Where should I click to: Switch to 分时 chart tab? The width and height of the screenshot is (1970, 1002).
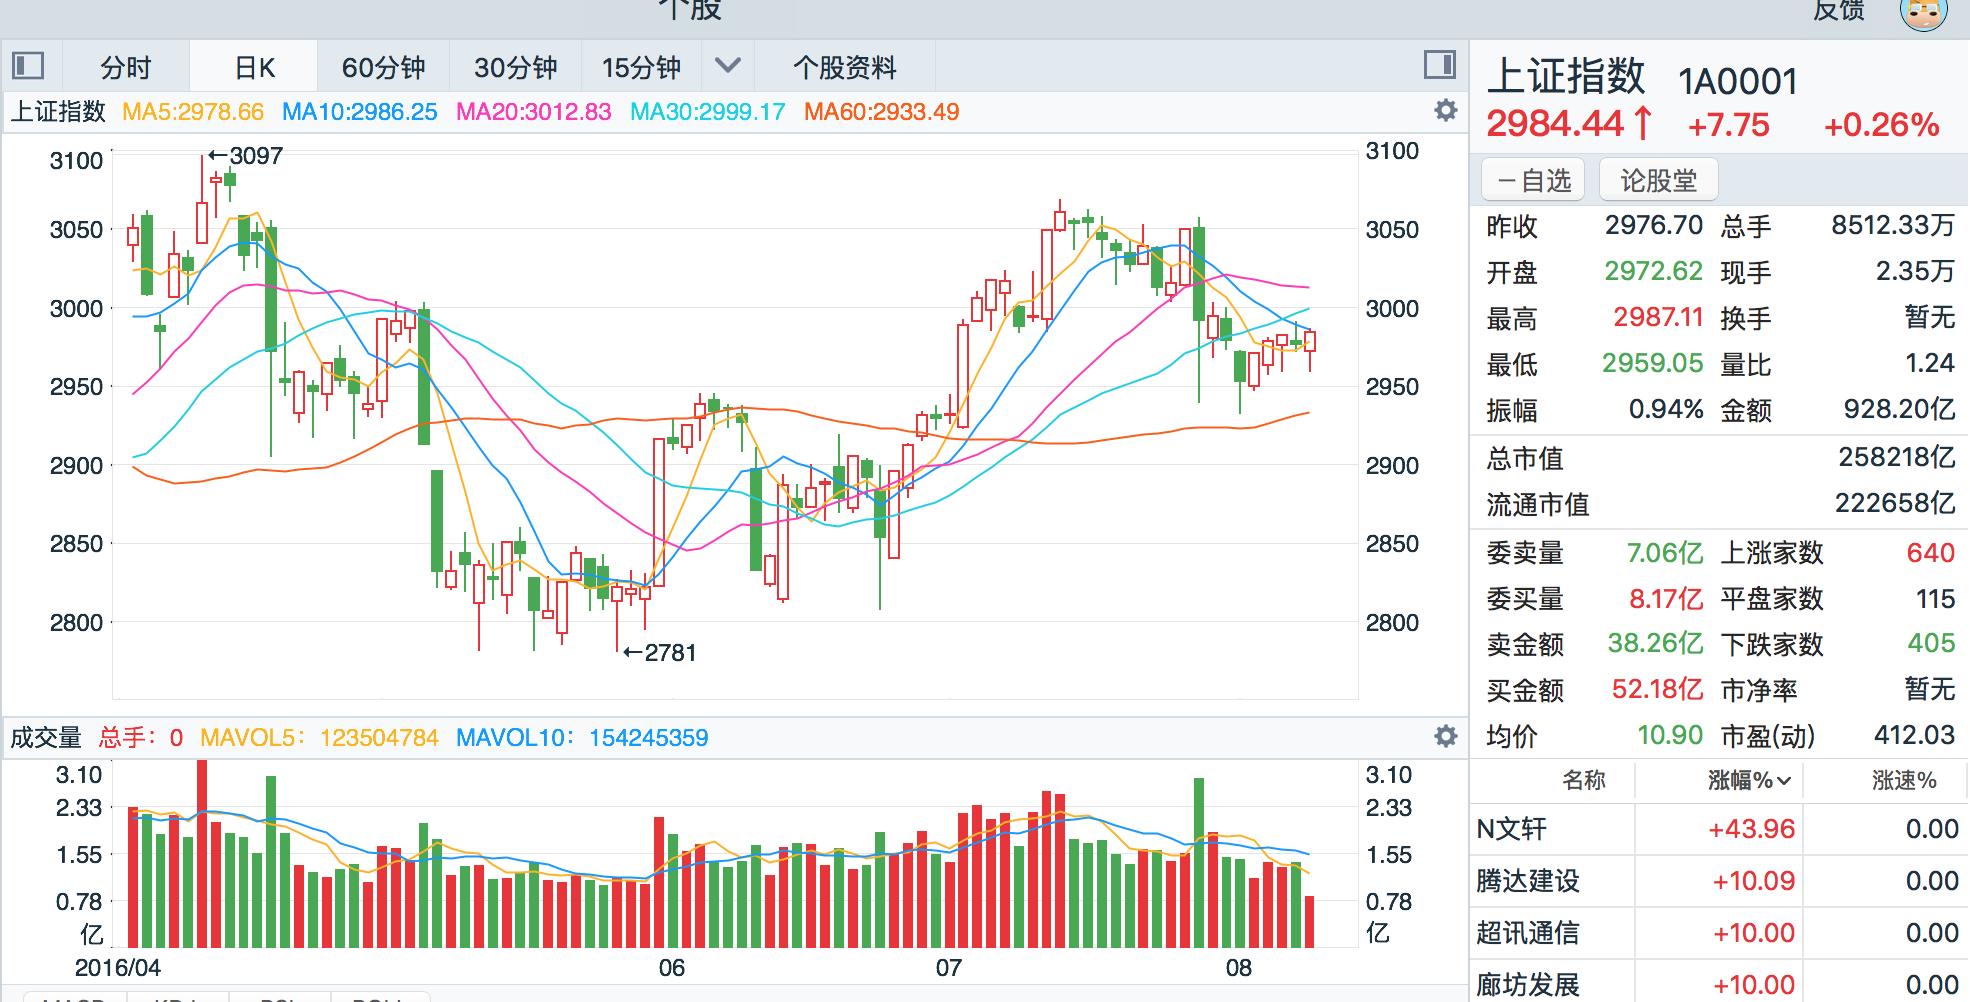coord(125,67)
